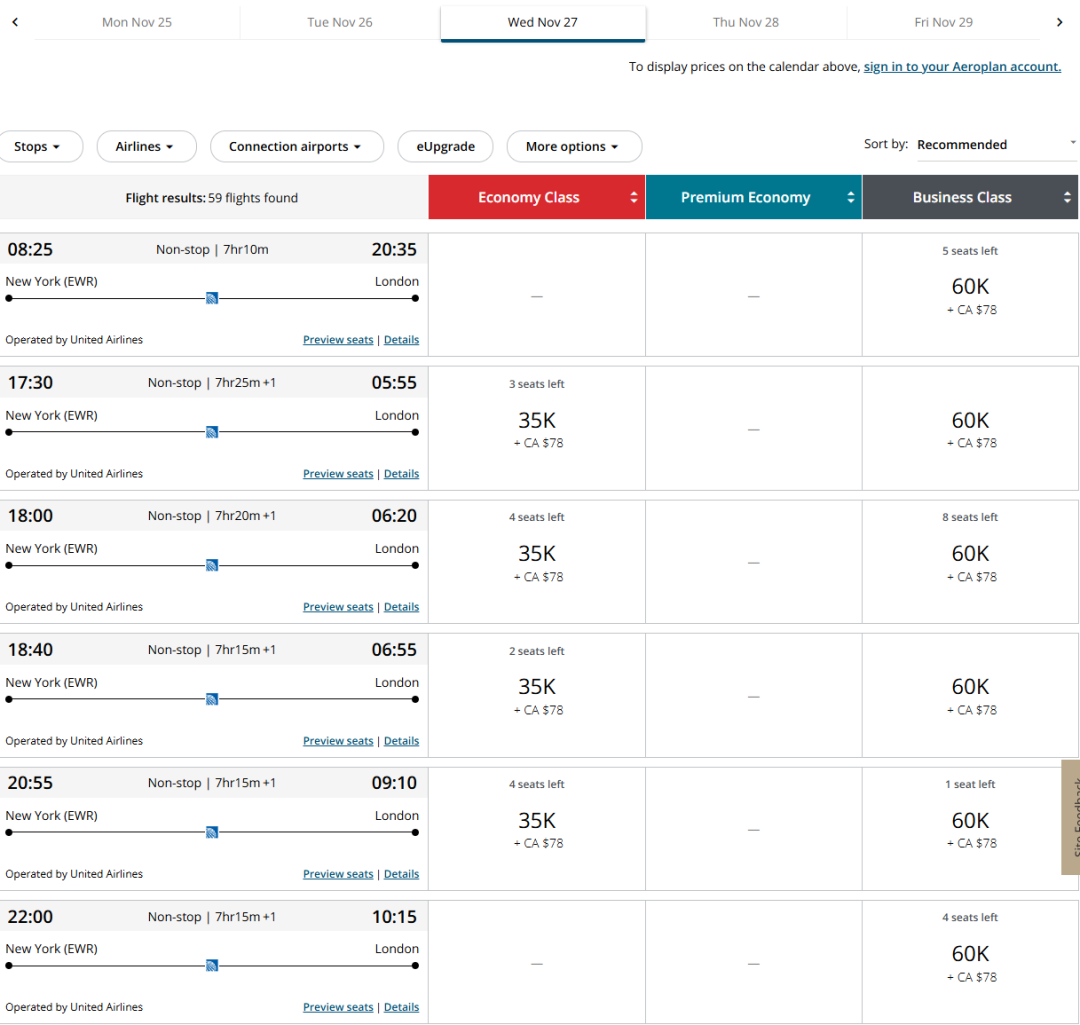Screen dimensions: 1080x1025
Task: Expand the More options dropdown
Action: (573, 146)
